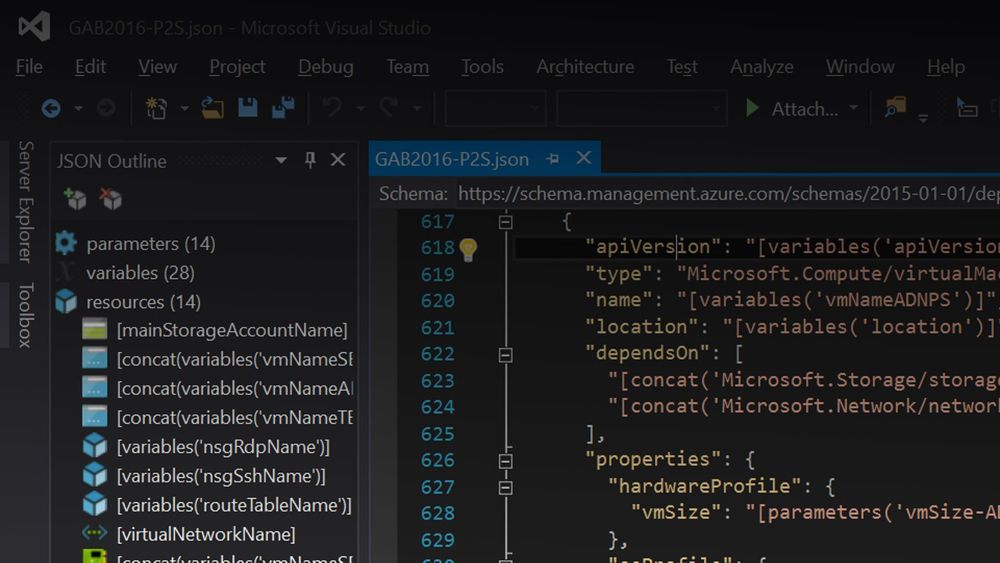The height and width of the screenshot is (563, 1000).
Task: Open the Architecture menu
Action: 585,66
